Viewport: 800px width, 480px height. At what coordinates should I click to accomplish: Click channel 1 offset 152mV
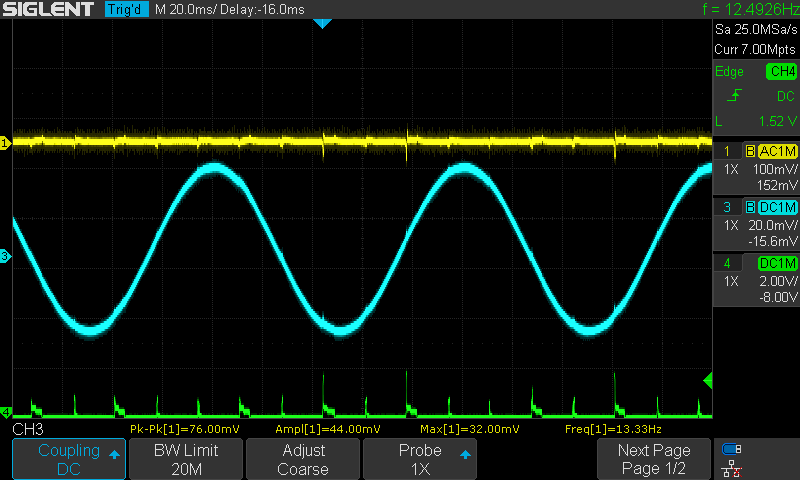(x=777, y=185)
